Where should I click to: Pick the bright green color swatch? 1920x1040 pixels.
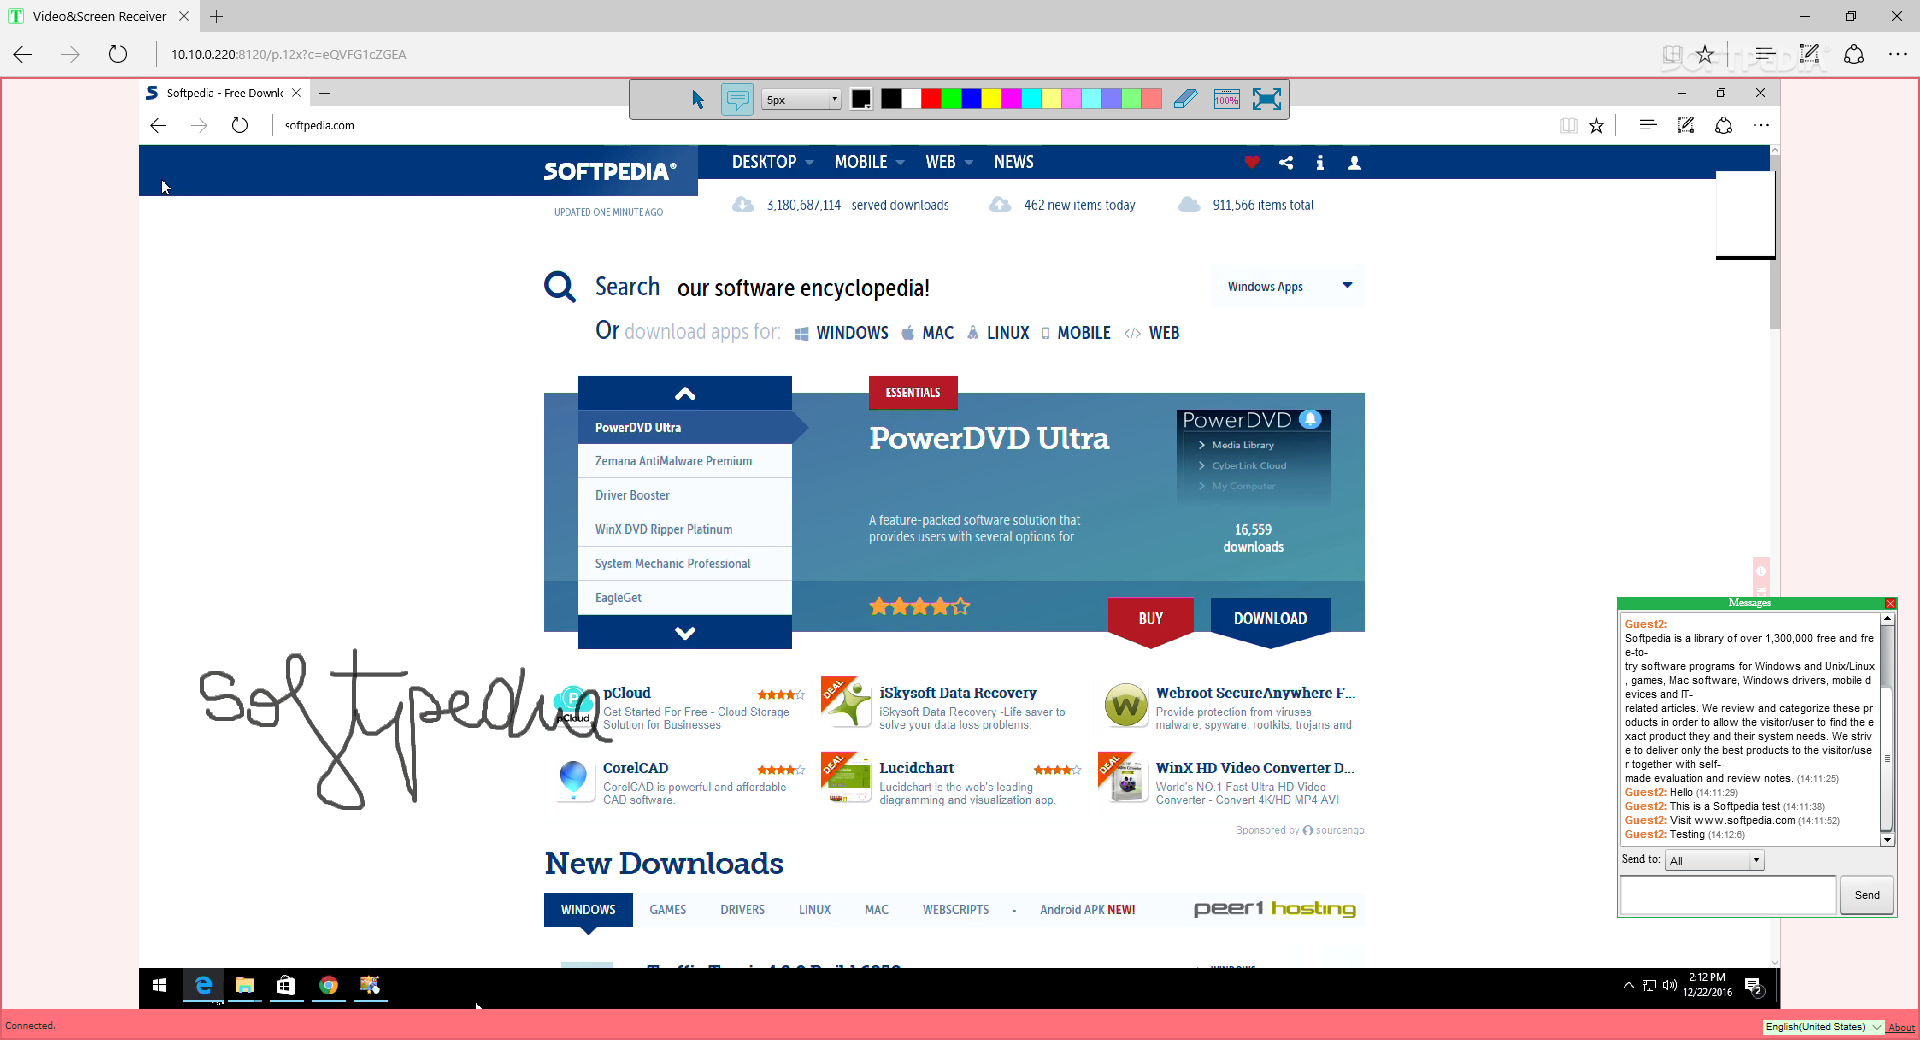pyautogui.click(x=951, y=99)
